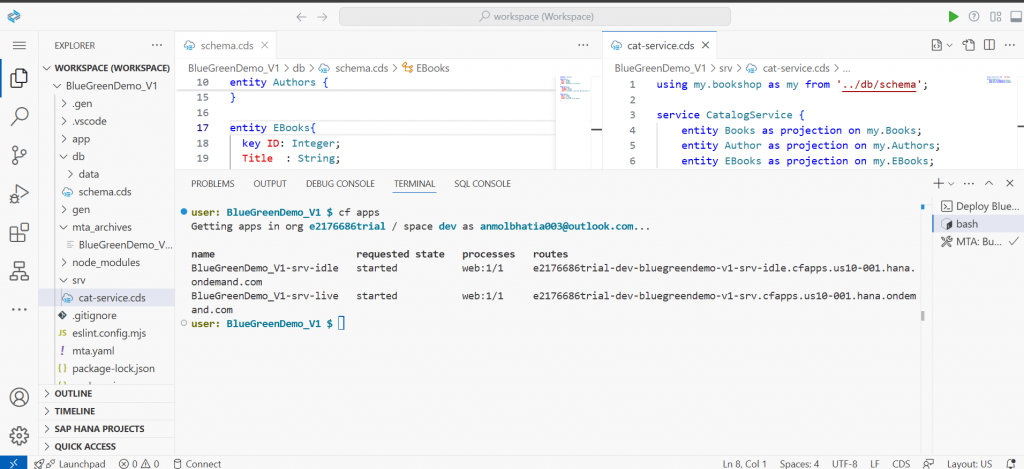Open the Storyboard hierarchy icon in activity bar
Viewport: 1024px width, 469px height.
(20, 271)
